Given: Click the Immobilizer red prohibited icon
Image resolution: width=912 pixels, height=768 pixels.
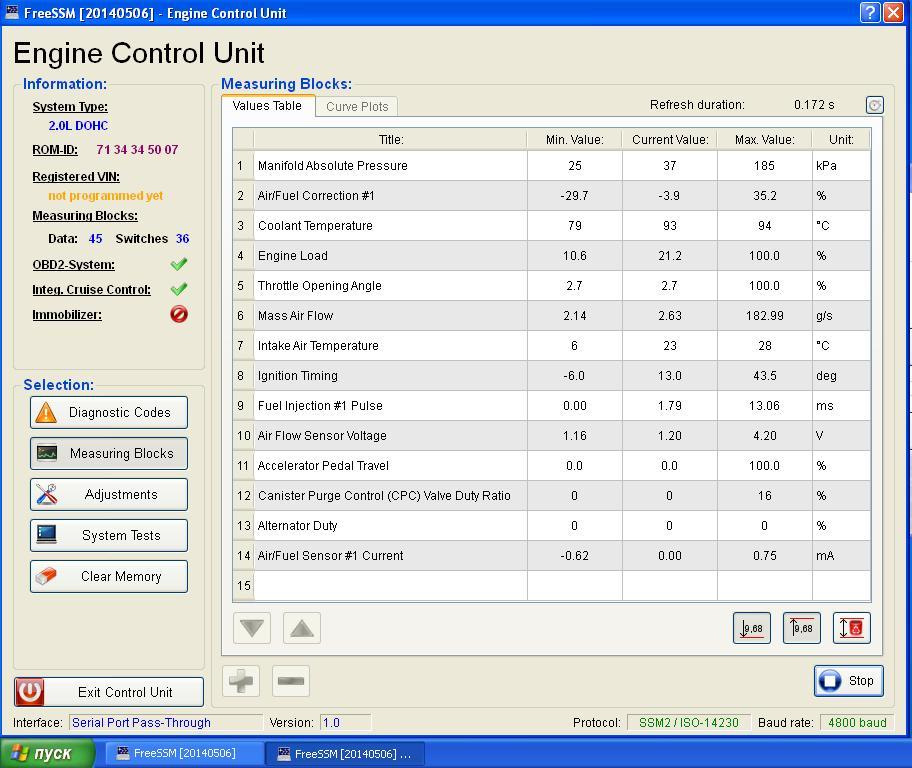Looking at the screenshot, I should point(179,315).
